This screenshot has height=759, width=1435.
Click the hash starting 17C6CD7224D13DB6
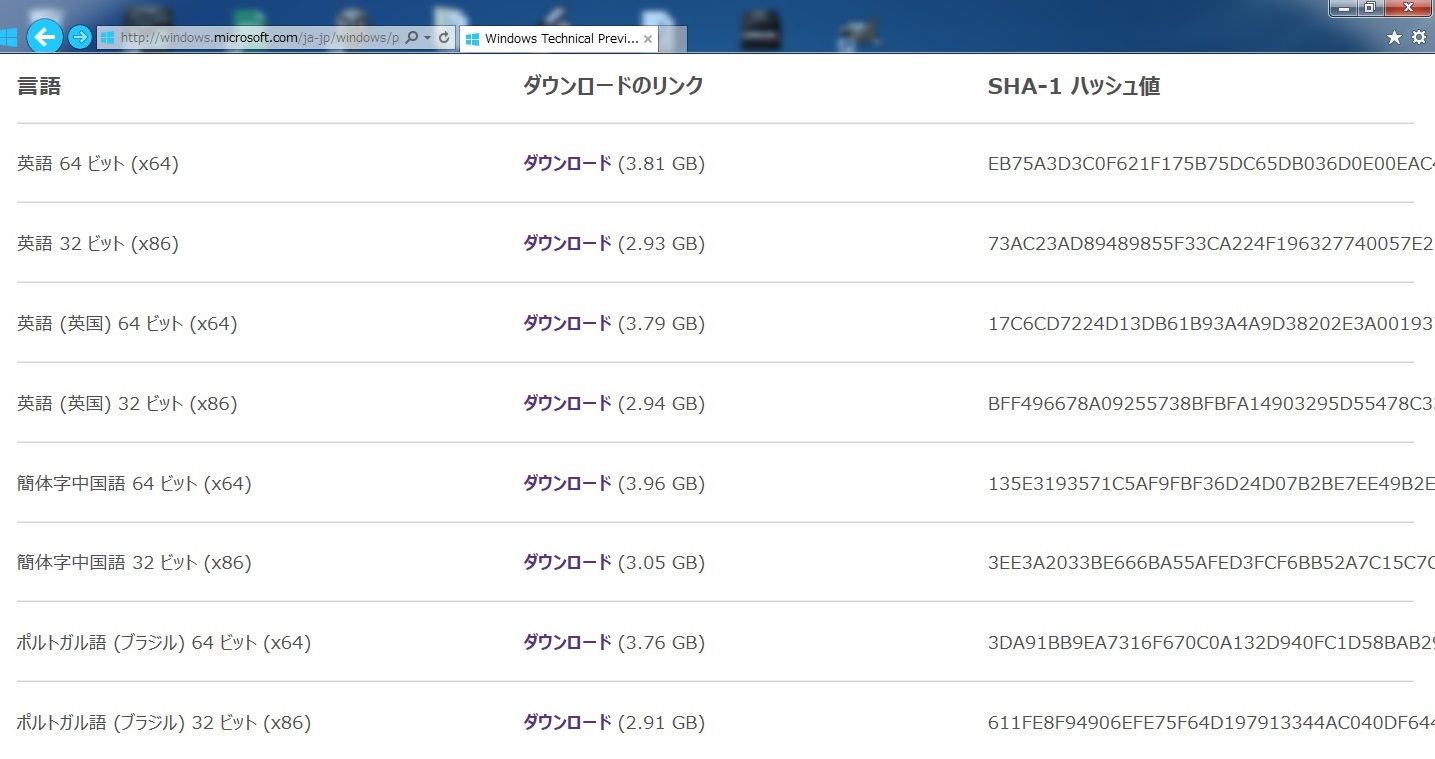[x=1211, y=323]
